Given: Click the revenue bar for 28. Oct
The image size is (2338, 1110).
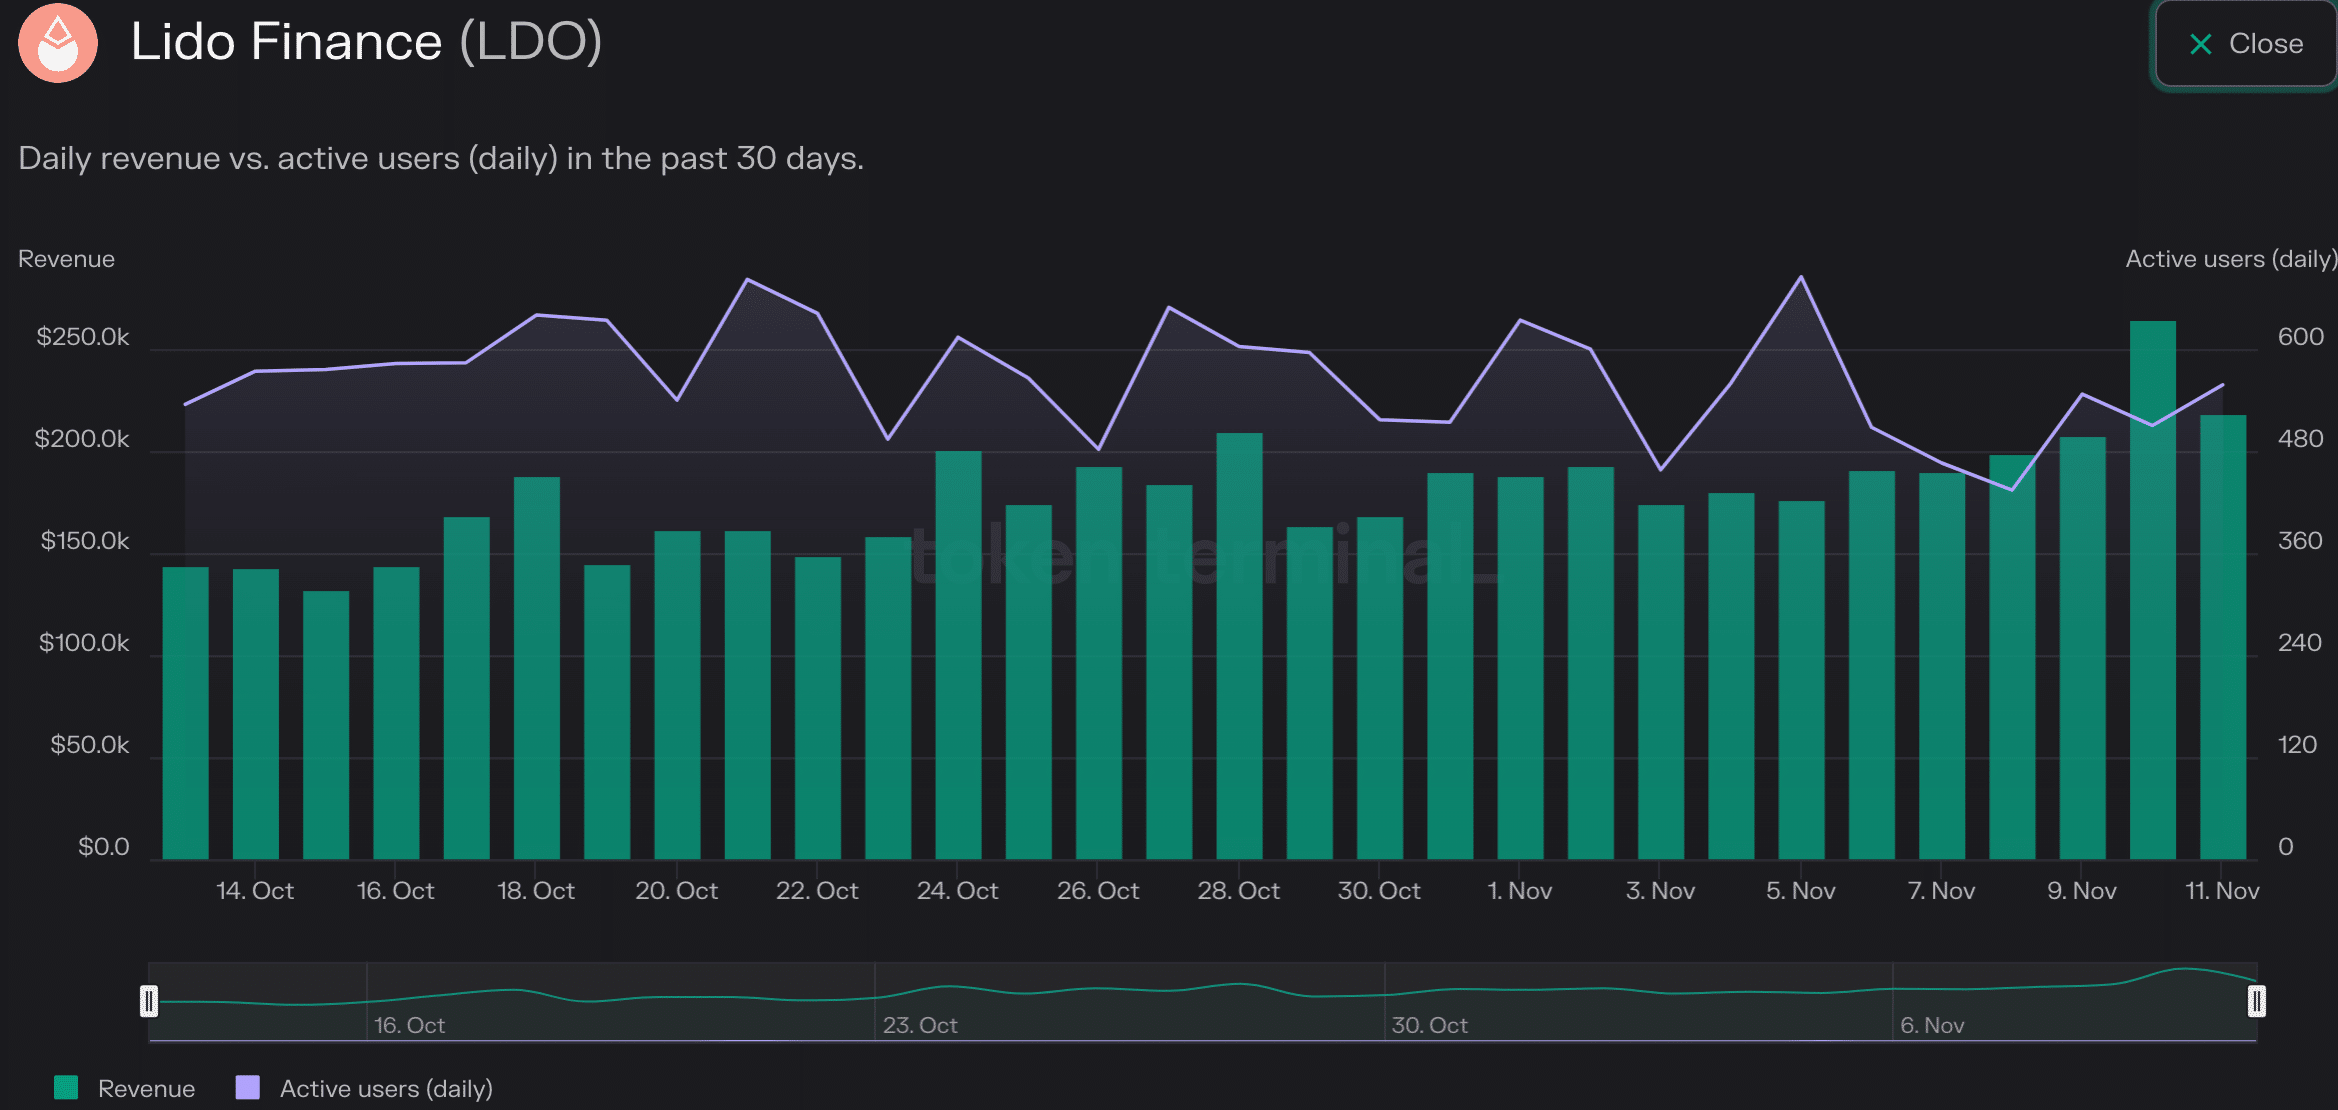Looking at the screenshot, I should pyautogui.click(x=1239, y=646).
